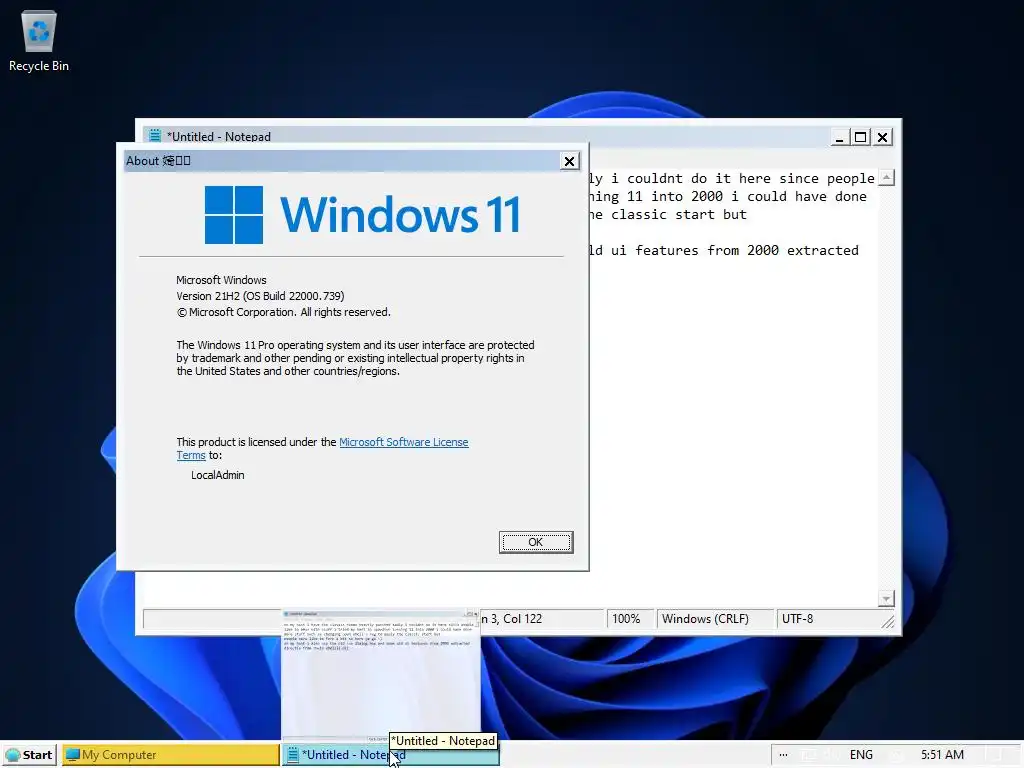Click the Notepad scrollbar up arrow
Image resolution: width=1024 pixels, height=768 pixels.
coord(886,178)
